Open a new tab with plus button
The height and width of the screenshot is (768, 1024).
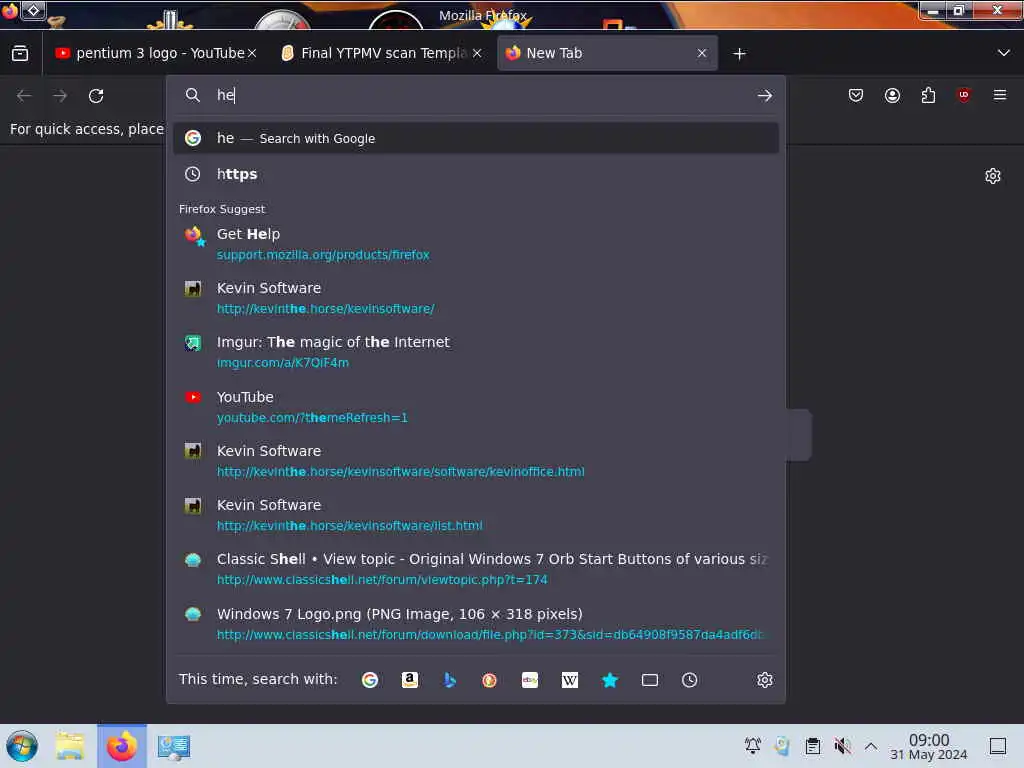pos(739,54)
